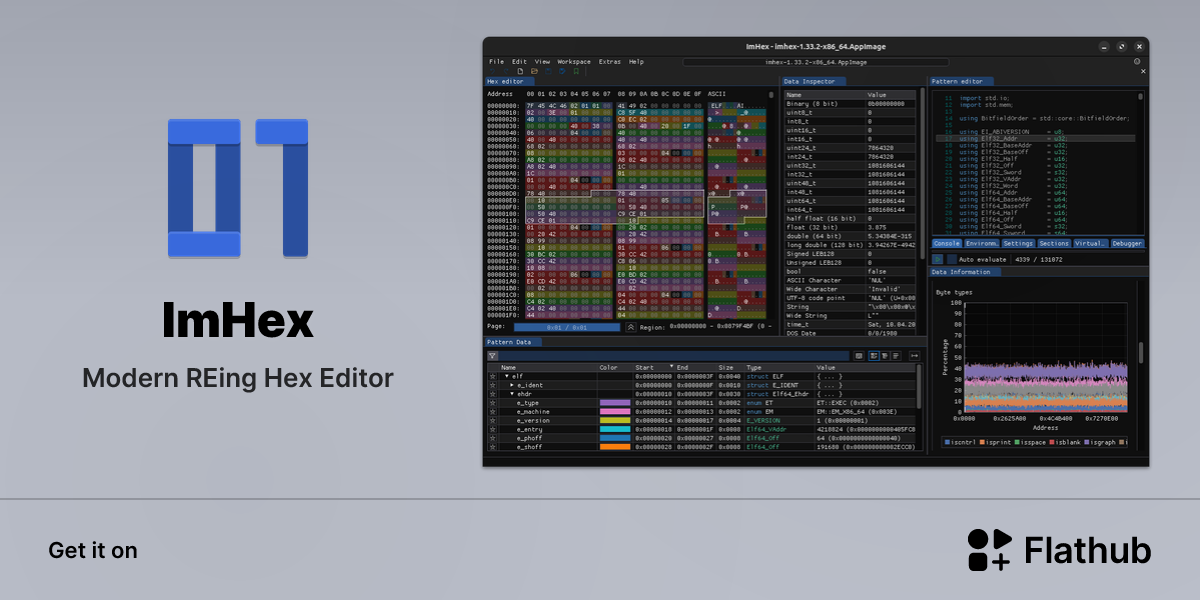Screen dimensions: 1200x600
Task: Open the Help menu
Action: pyautogui.click(x=636, y=62)
